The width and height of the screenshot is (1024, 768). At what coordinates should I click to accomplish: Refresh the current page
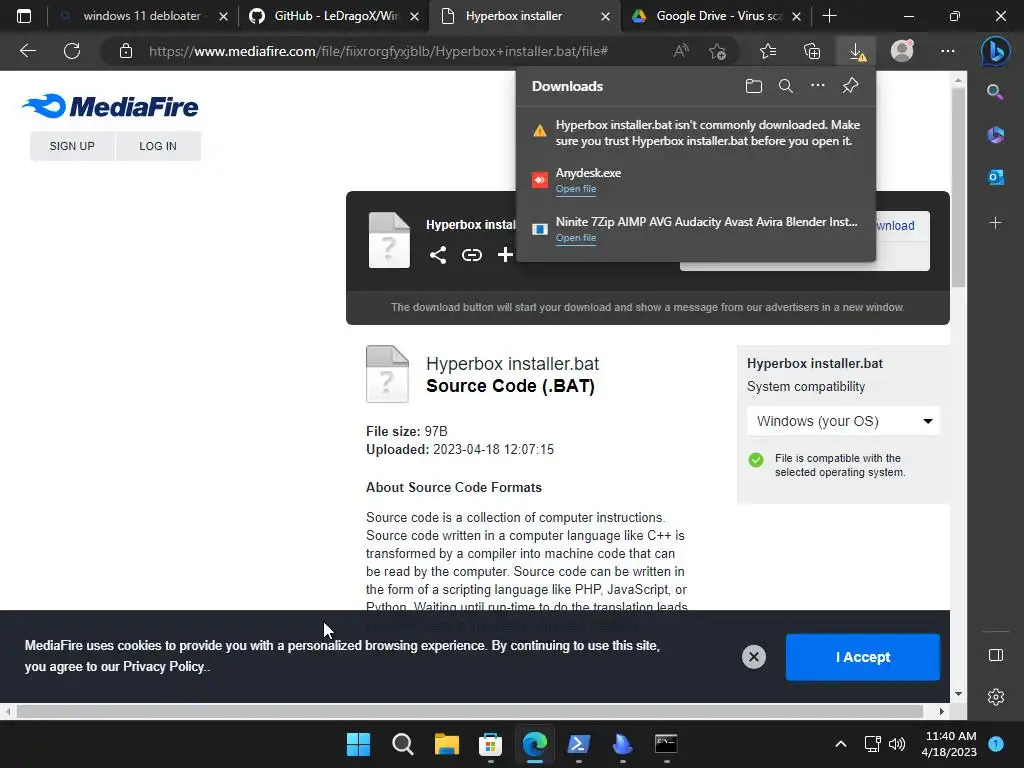[72, 51]
